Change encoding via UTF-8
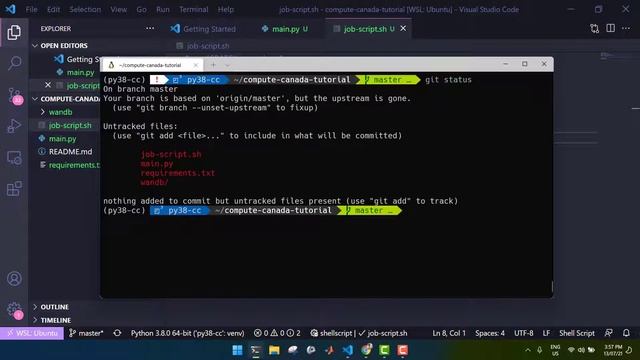The height and width of the screenshot is (360, 640). (x=524, y=333)
